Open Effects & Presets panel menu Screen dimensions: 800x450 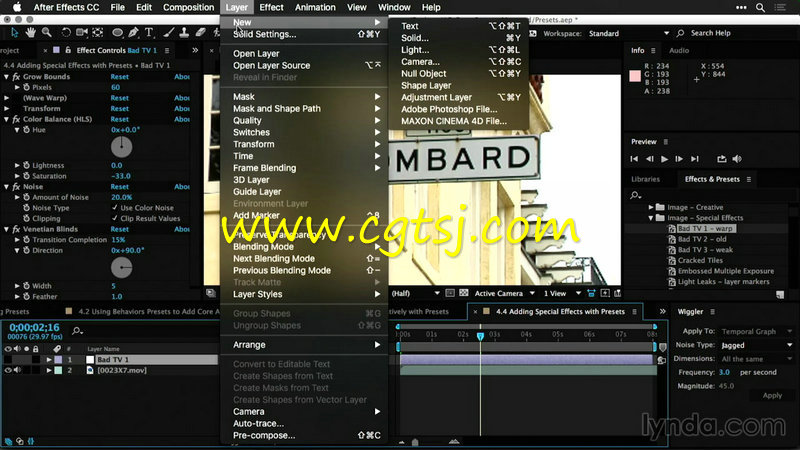point(748,179)
